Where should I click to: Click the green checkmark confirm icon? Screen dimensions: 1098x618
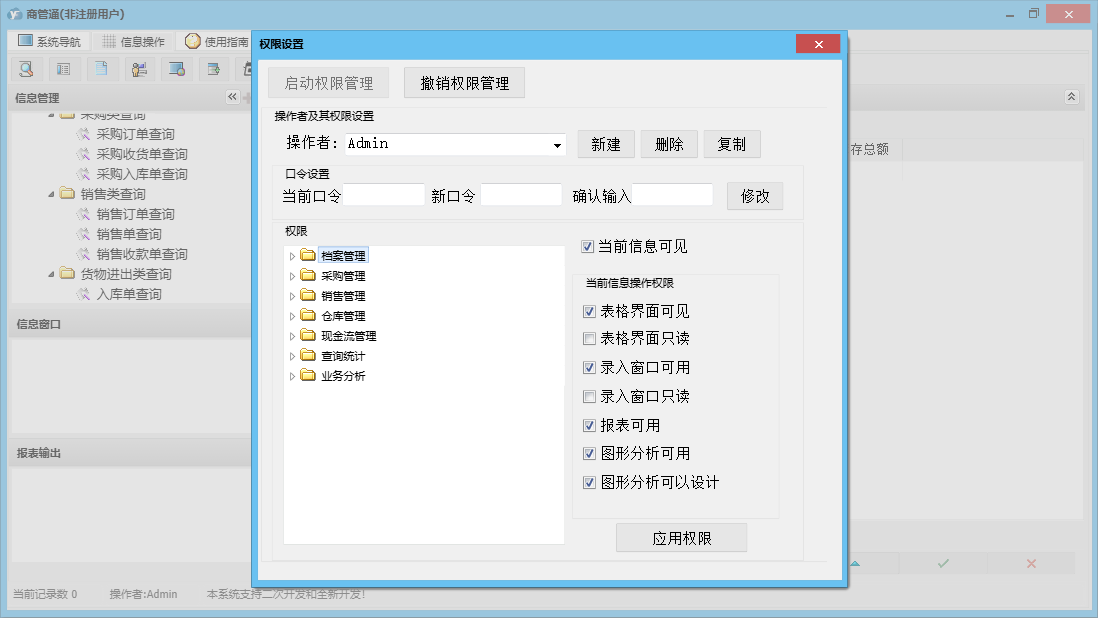[x=943, y=563]
